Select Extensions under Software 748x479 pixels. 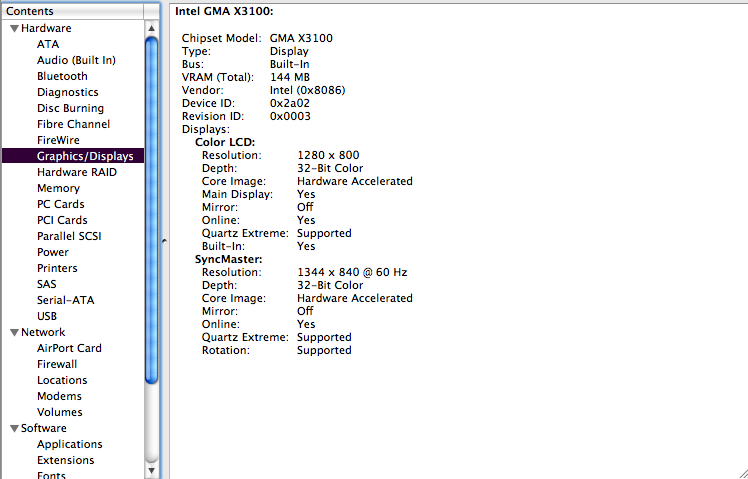pos(66,460)
